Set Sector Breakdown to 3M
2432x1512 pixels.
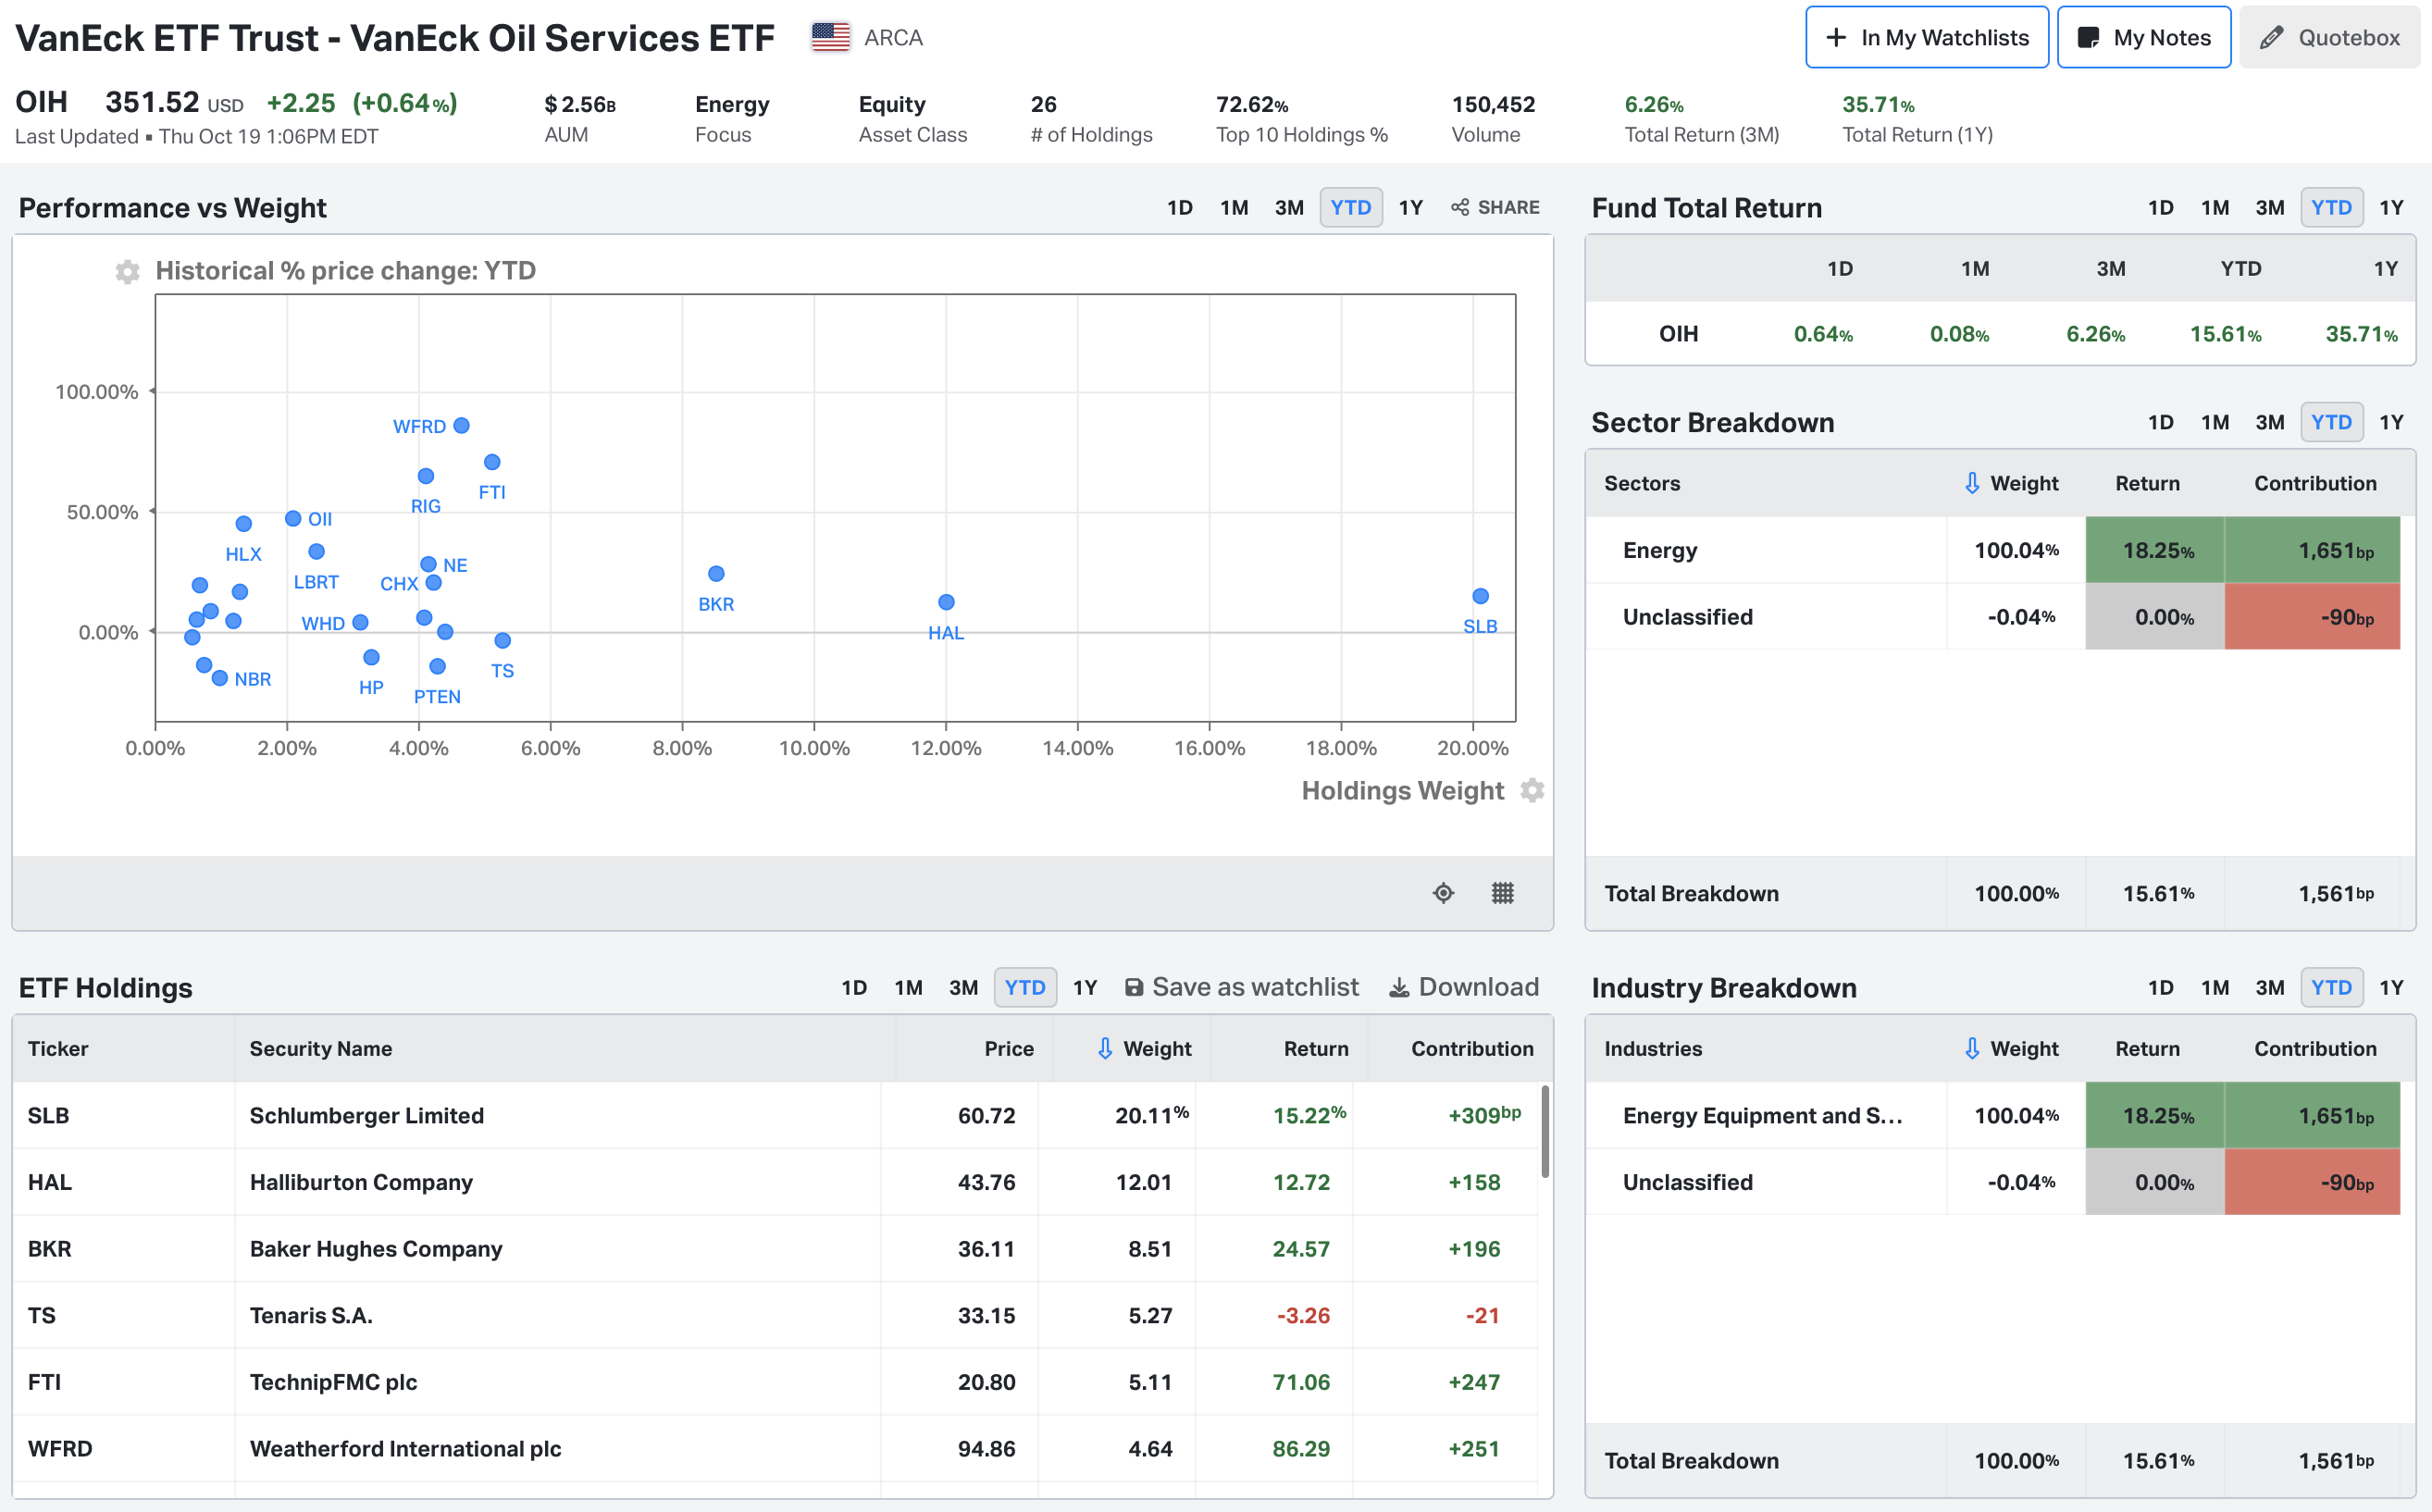coord(2270,422)
